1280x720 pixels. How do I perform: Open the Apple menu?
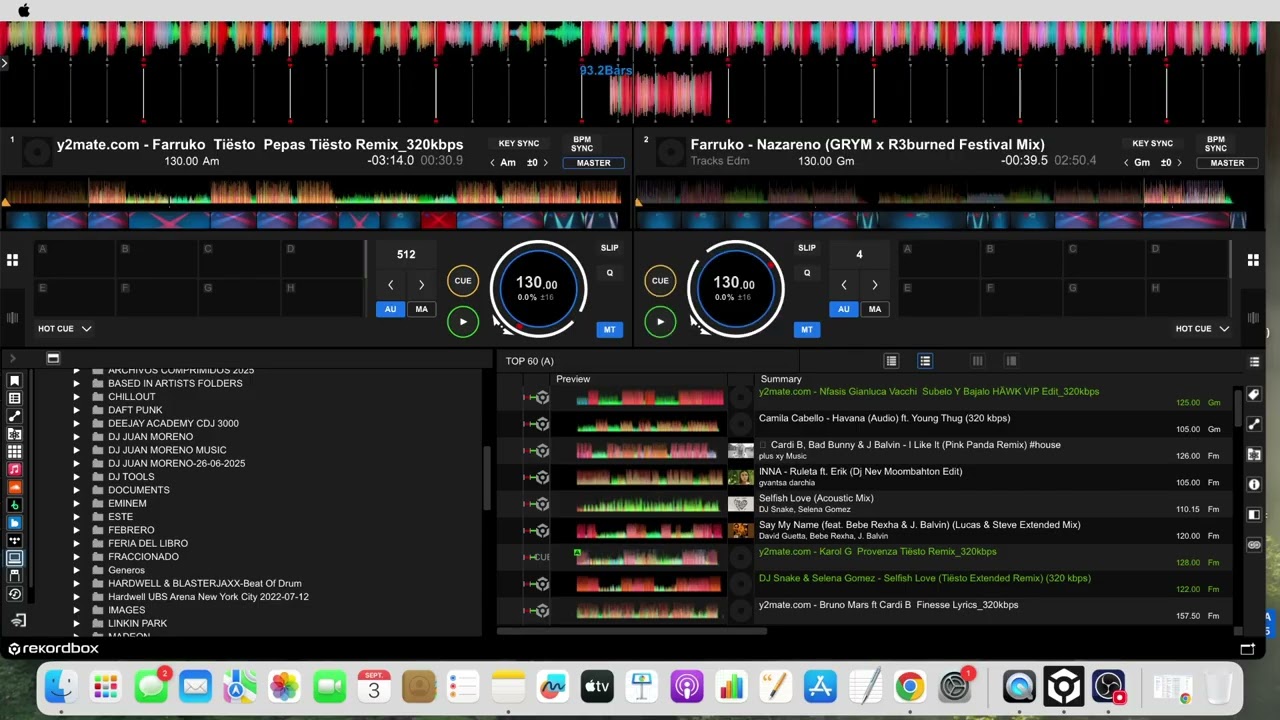24,10
